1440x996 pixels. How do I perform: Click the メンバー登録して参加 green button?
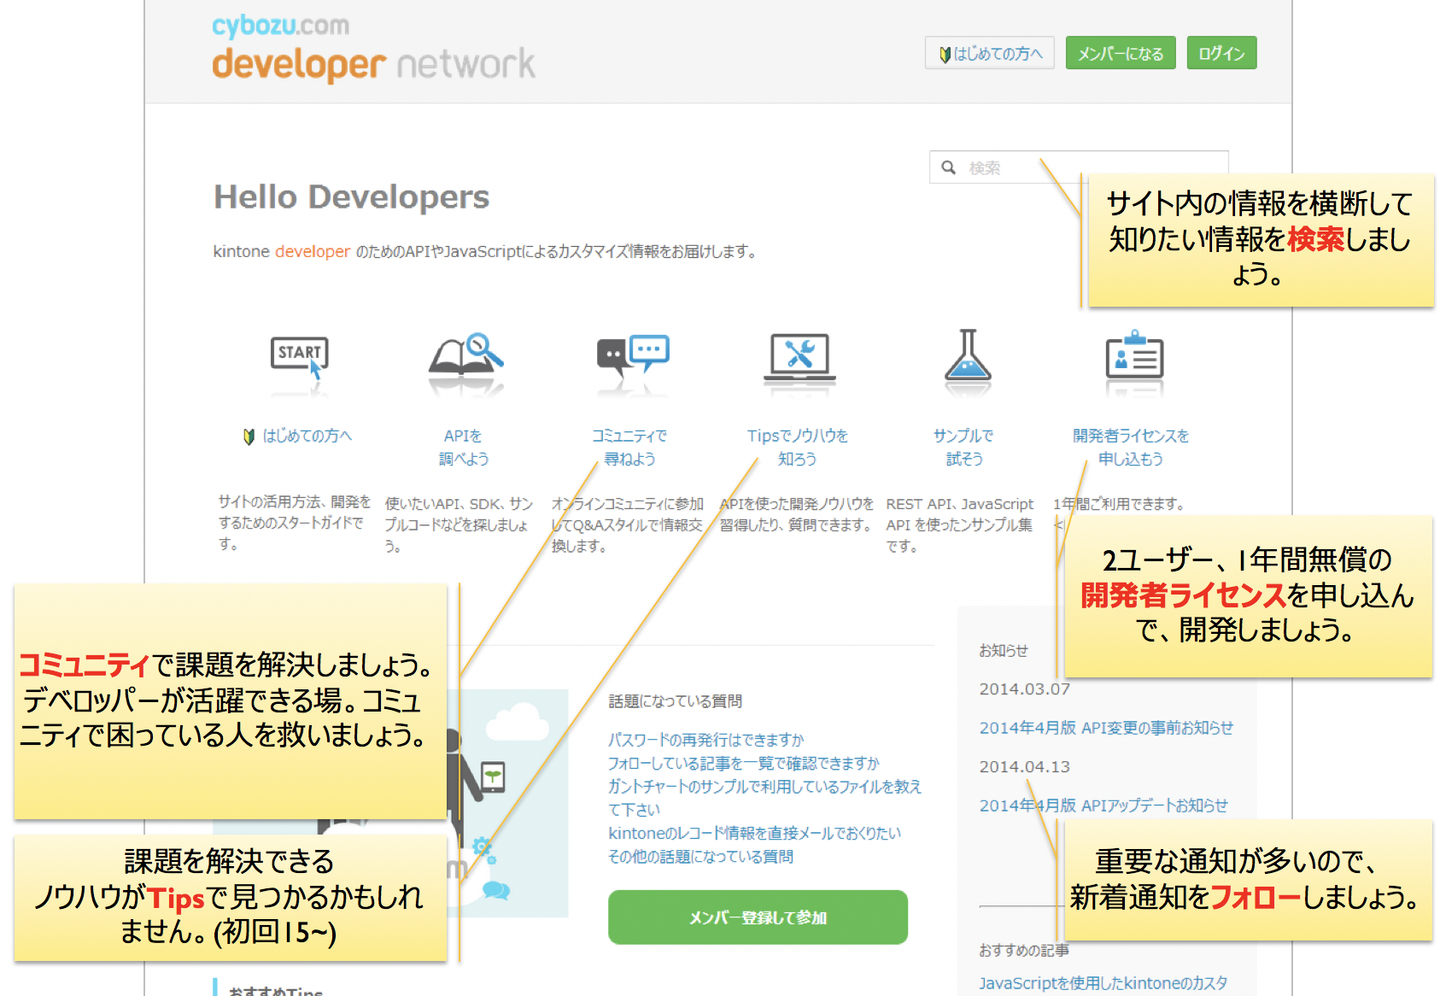tap(757, 917)
